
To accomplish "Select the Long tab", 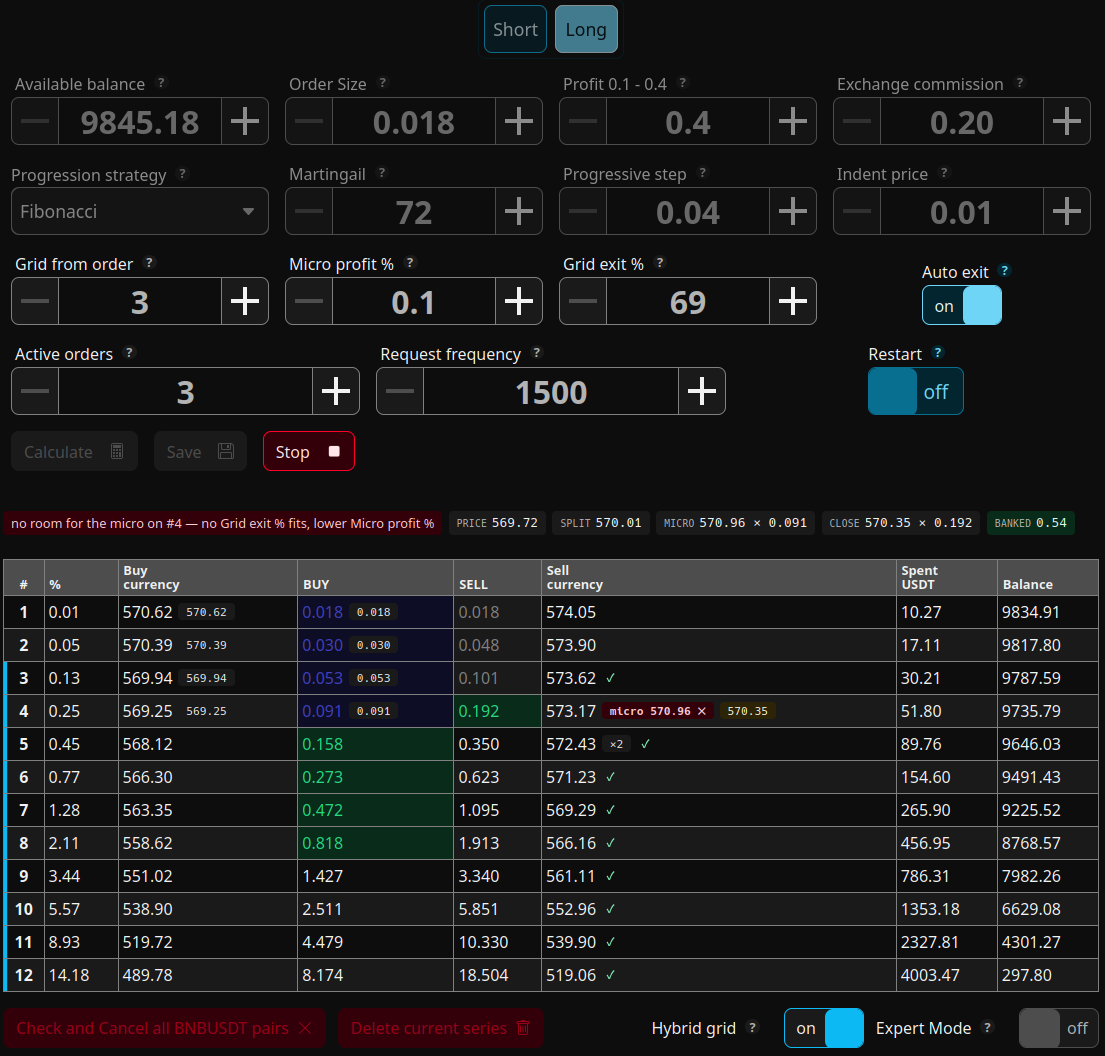I will 586,29.
